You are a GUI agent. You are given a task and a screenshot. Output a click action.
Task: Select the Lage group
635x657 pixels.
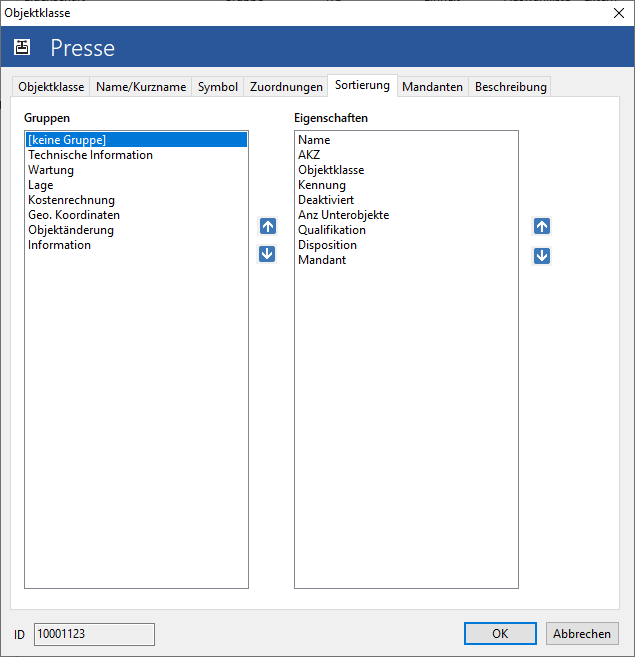click(x=137, y=185)
